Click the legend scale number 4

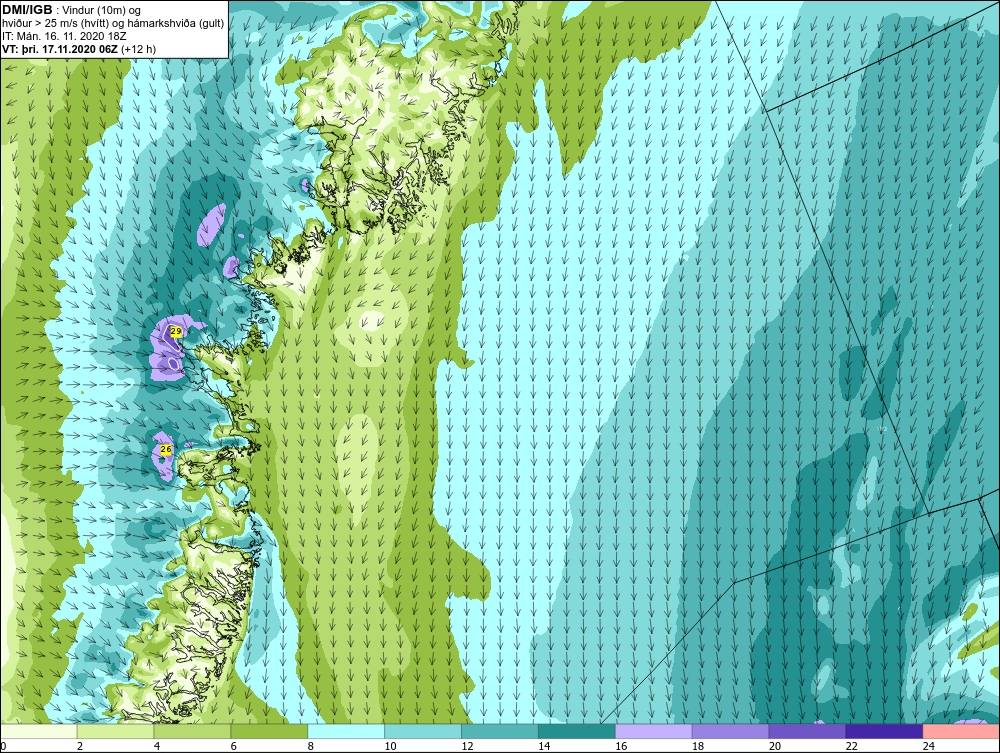[x=157, y=746]
